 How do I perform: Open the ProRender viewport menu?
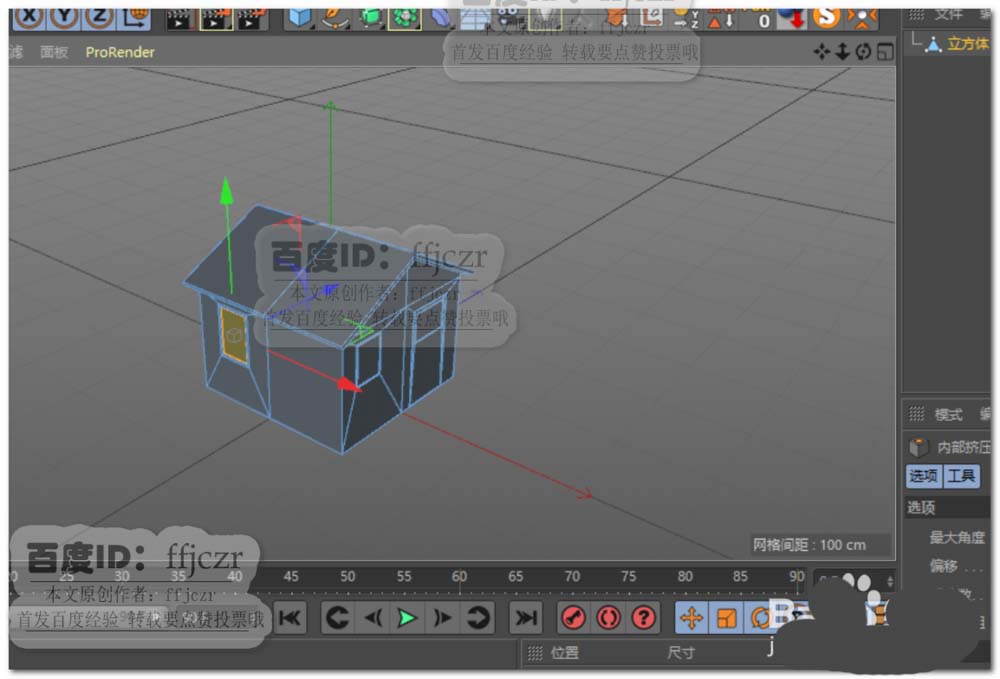[x=120, y=52]
